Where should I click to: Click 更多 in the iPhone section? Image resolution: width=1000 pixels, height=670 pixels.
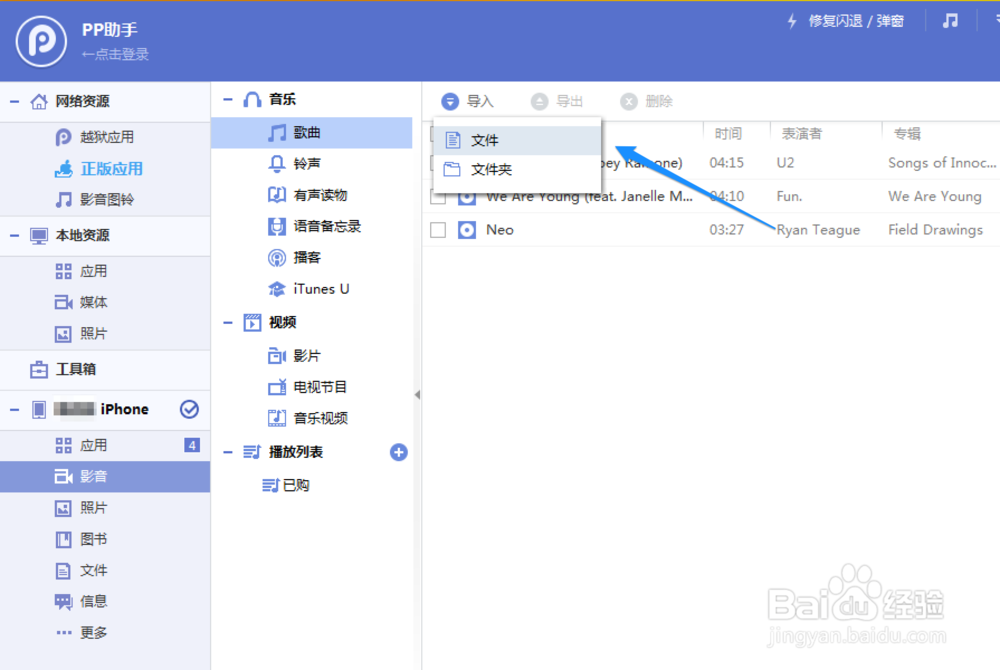click(93, 632)
